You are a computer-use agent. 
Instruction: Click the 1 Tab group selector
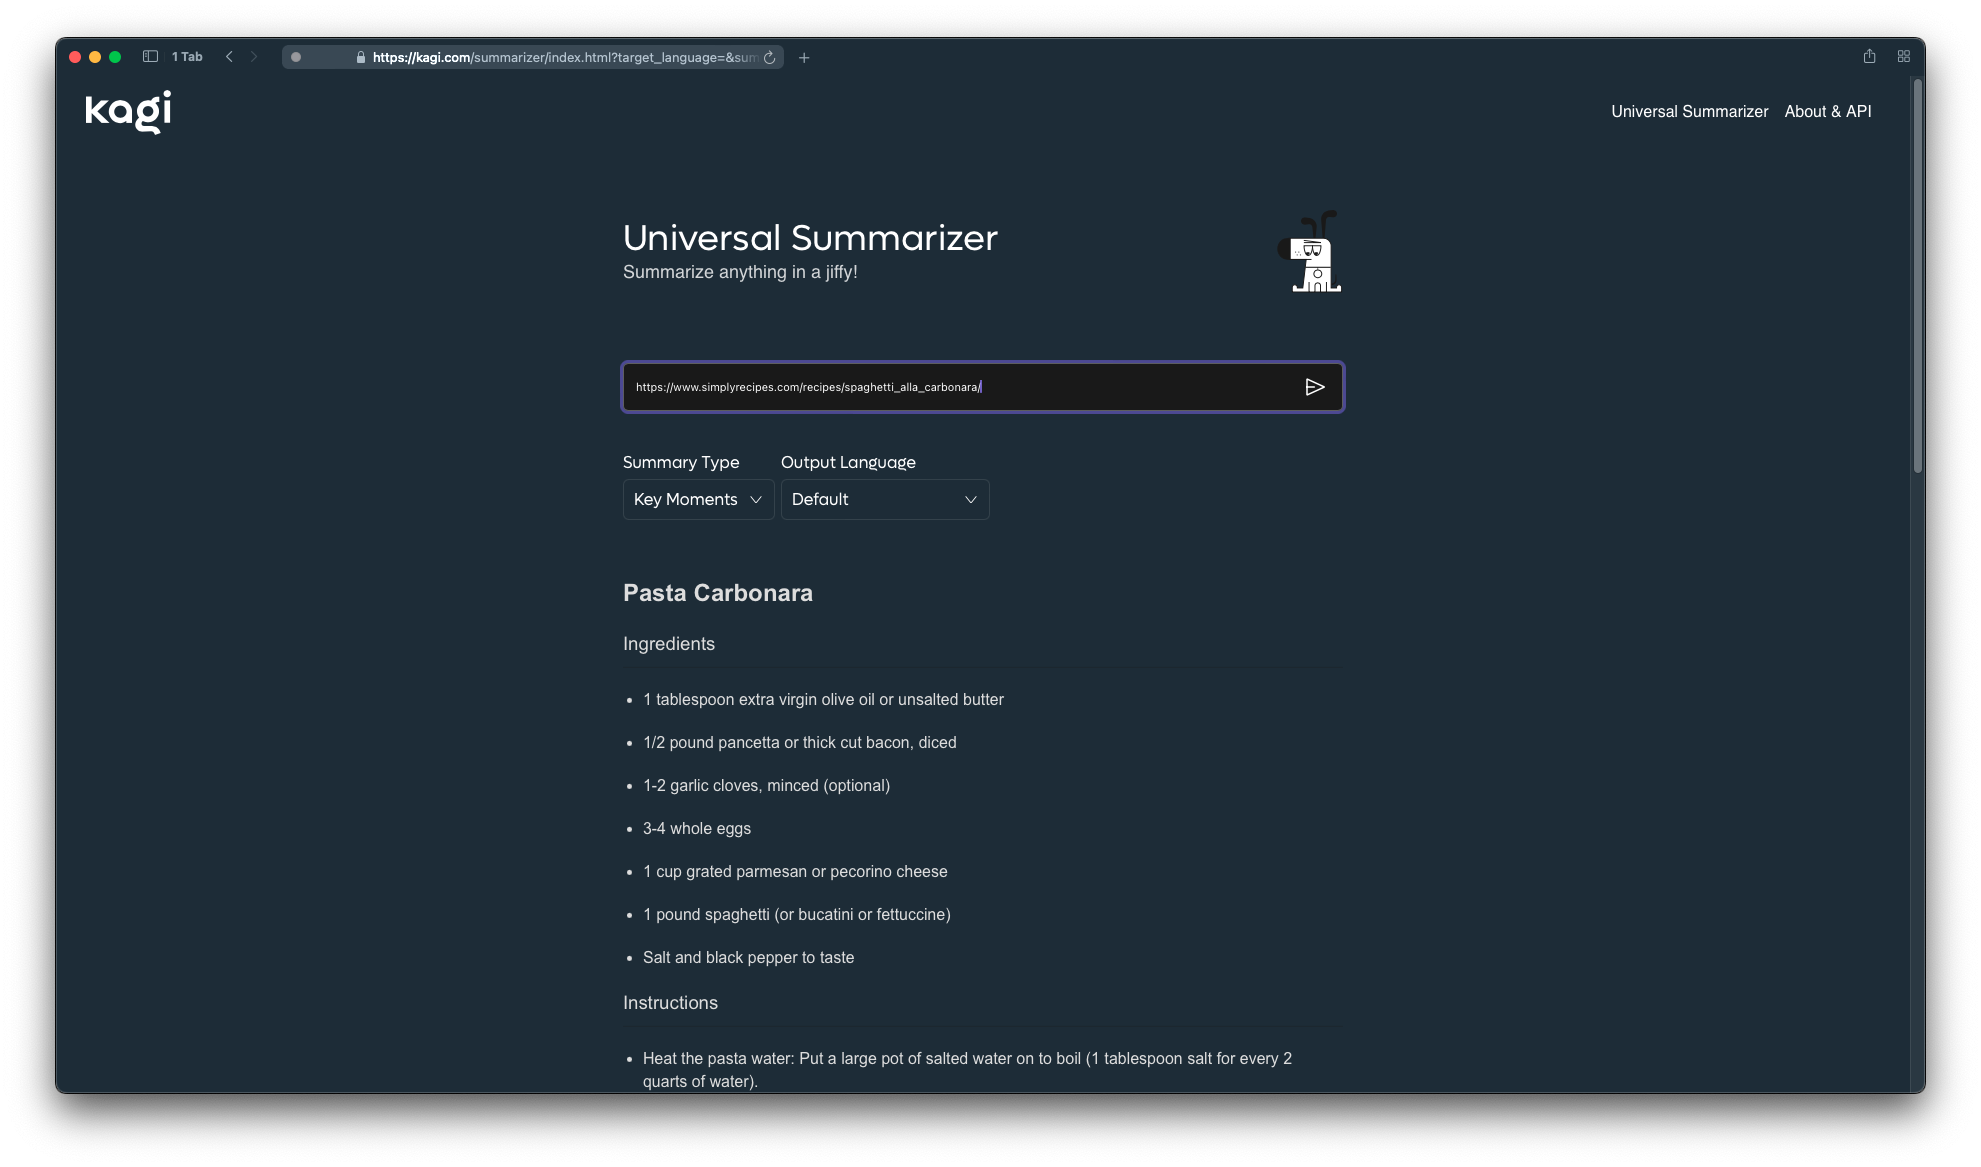[187, 57]
